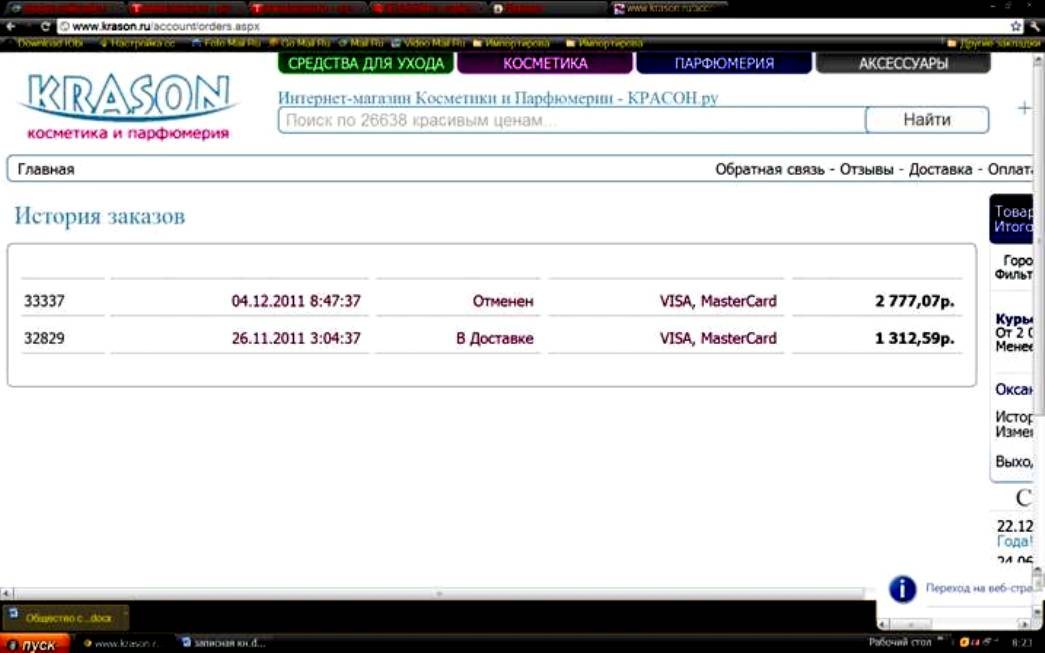Open the КОСМЕТИКА category tab

click(545, 63)
